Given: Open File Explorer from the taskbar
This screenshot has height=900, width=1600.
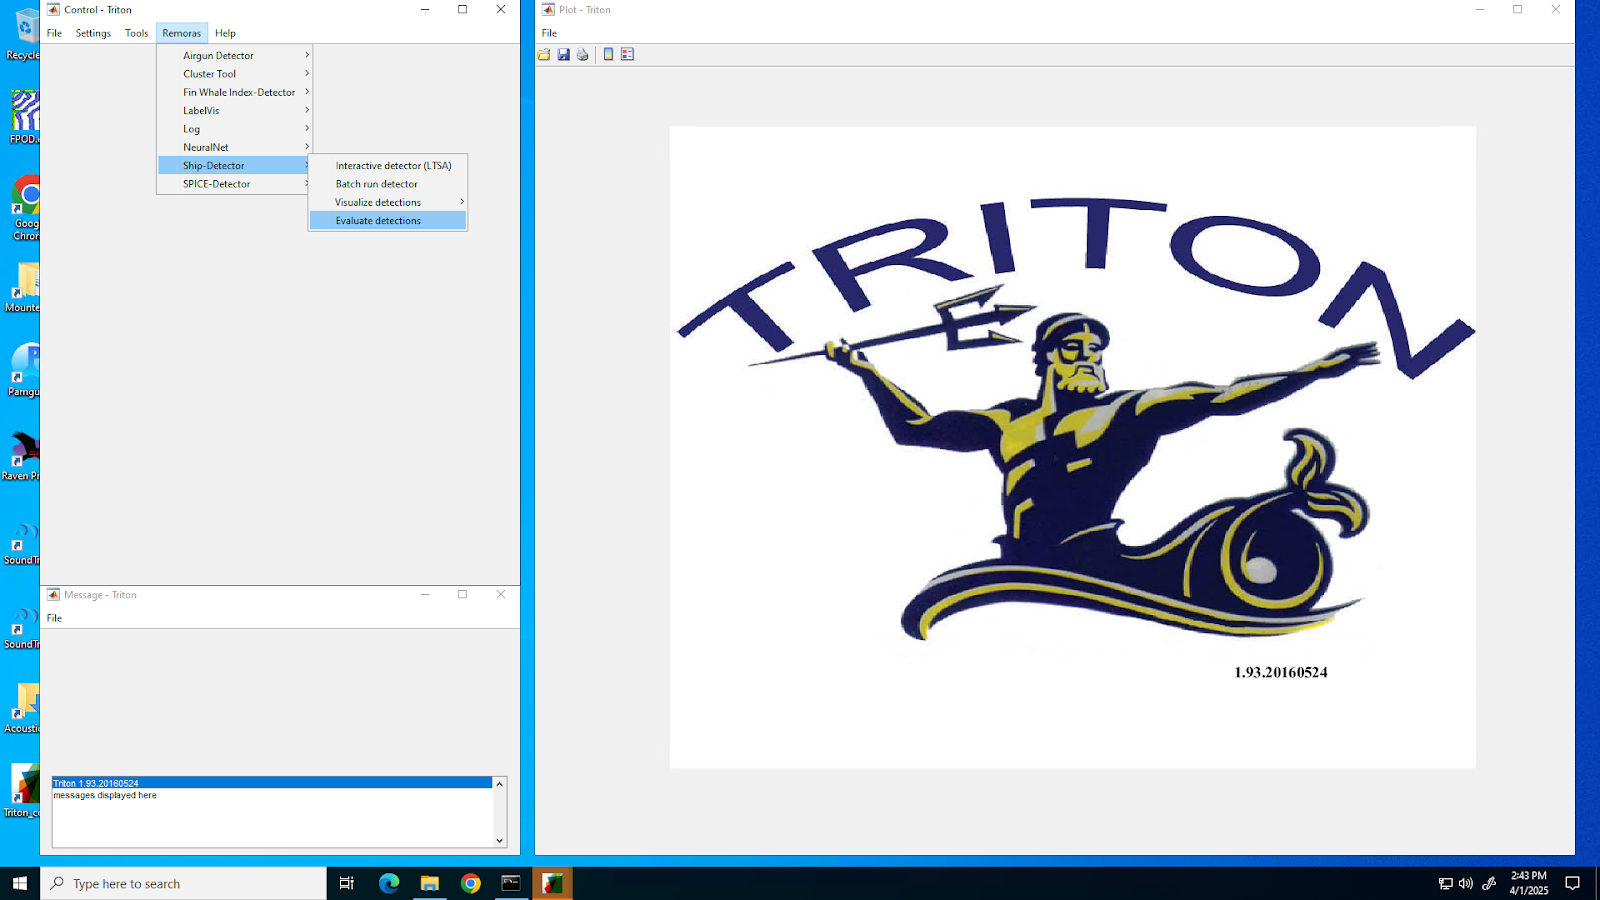Looking at the screenshot, I should point(430,883).
